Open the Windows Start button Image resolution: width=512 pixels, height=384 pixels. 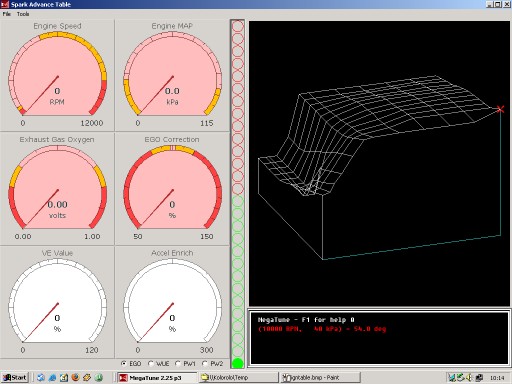15,377
